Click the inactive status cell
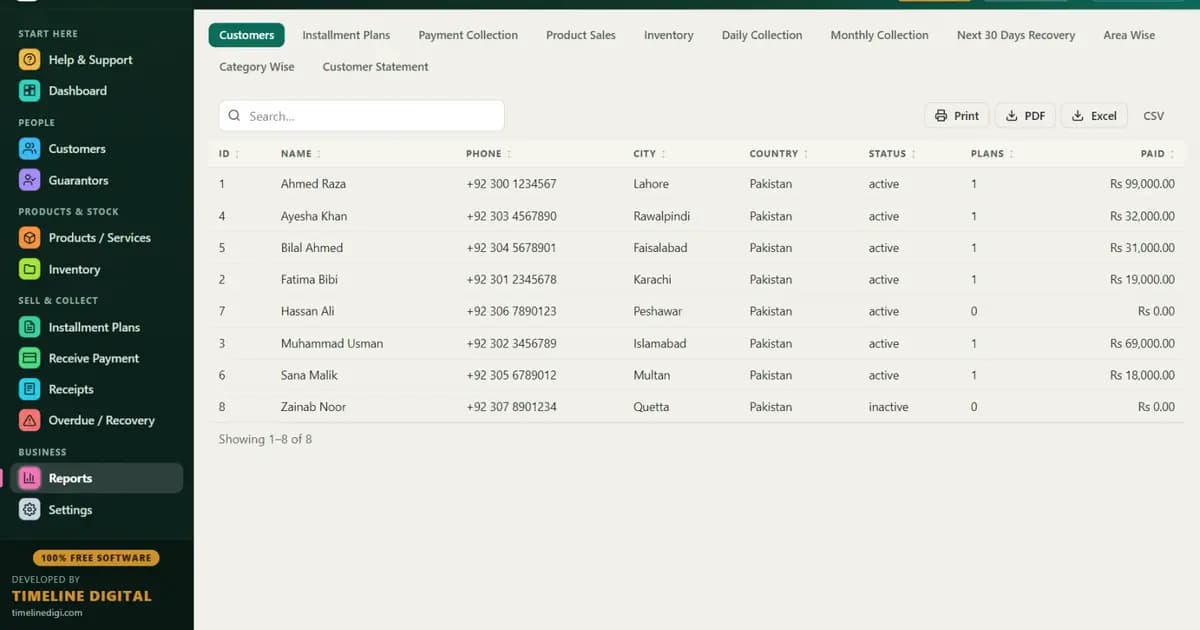The width and height of the screenshot is (1200, 630). [x=889, y=407]
